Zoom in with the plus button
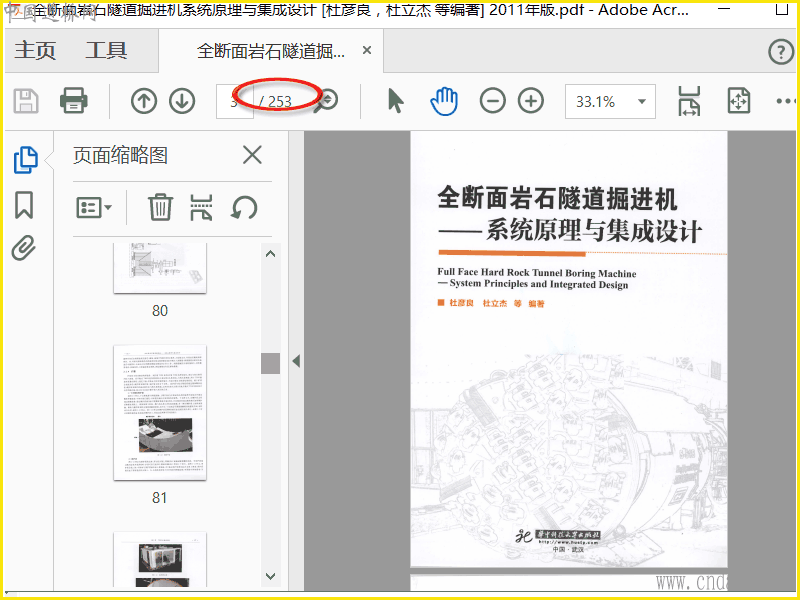This screenshot has height=600, width=800. point(531,101)
